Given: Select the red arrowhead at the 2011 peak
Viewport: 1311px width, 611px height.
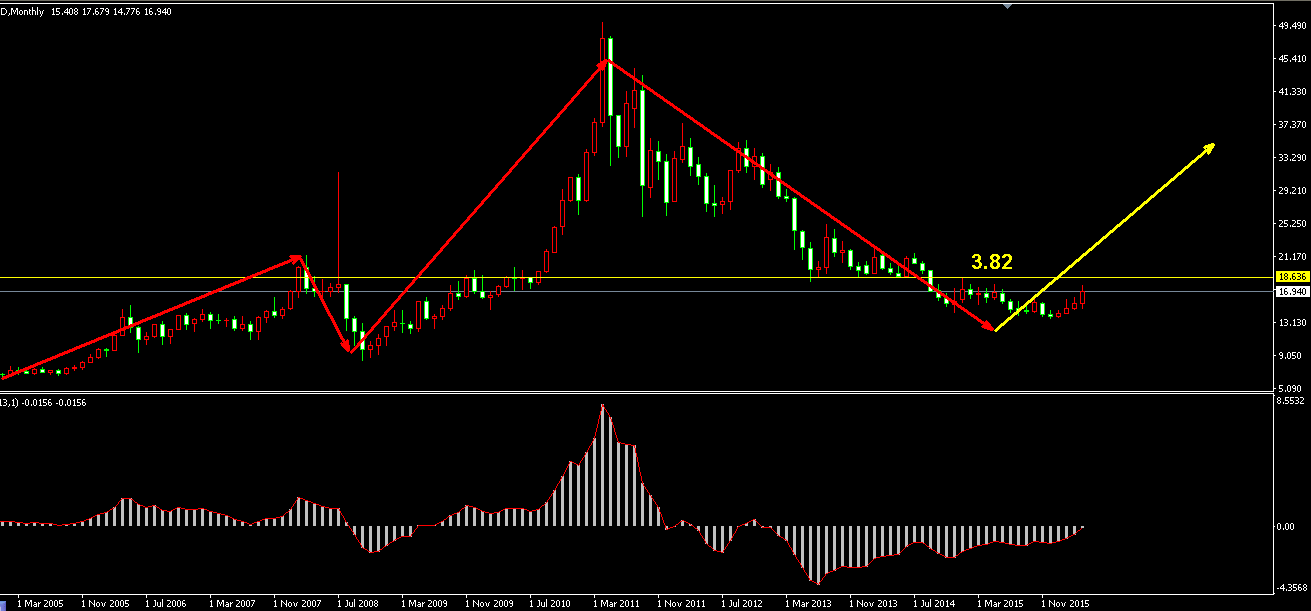Looking at the screenshot, I should click(x=603, y=64).
